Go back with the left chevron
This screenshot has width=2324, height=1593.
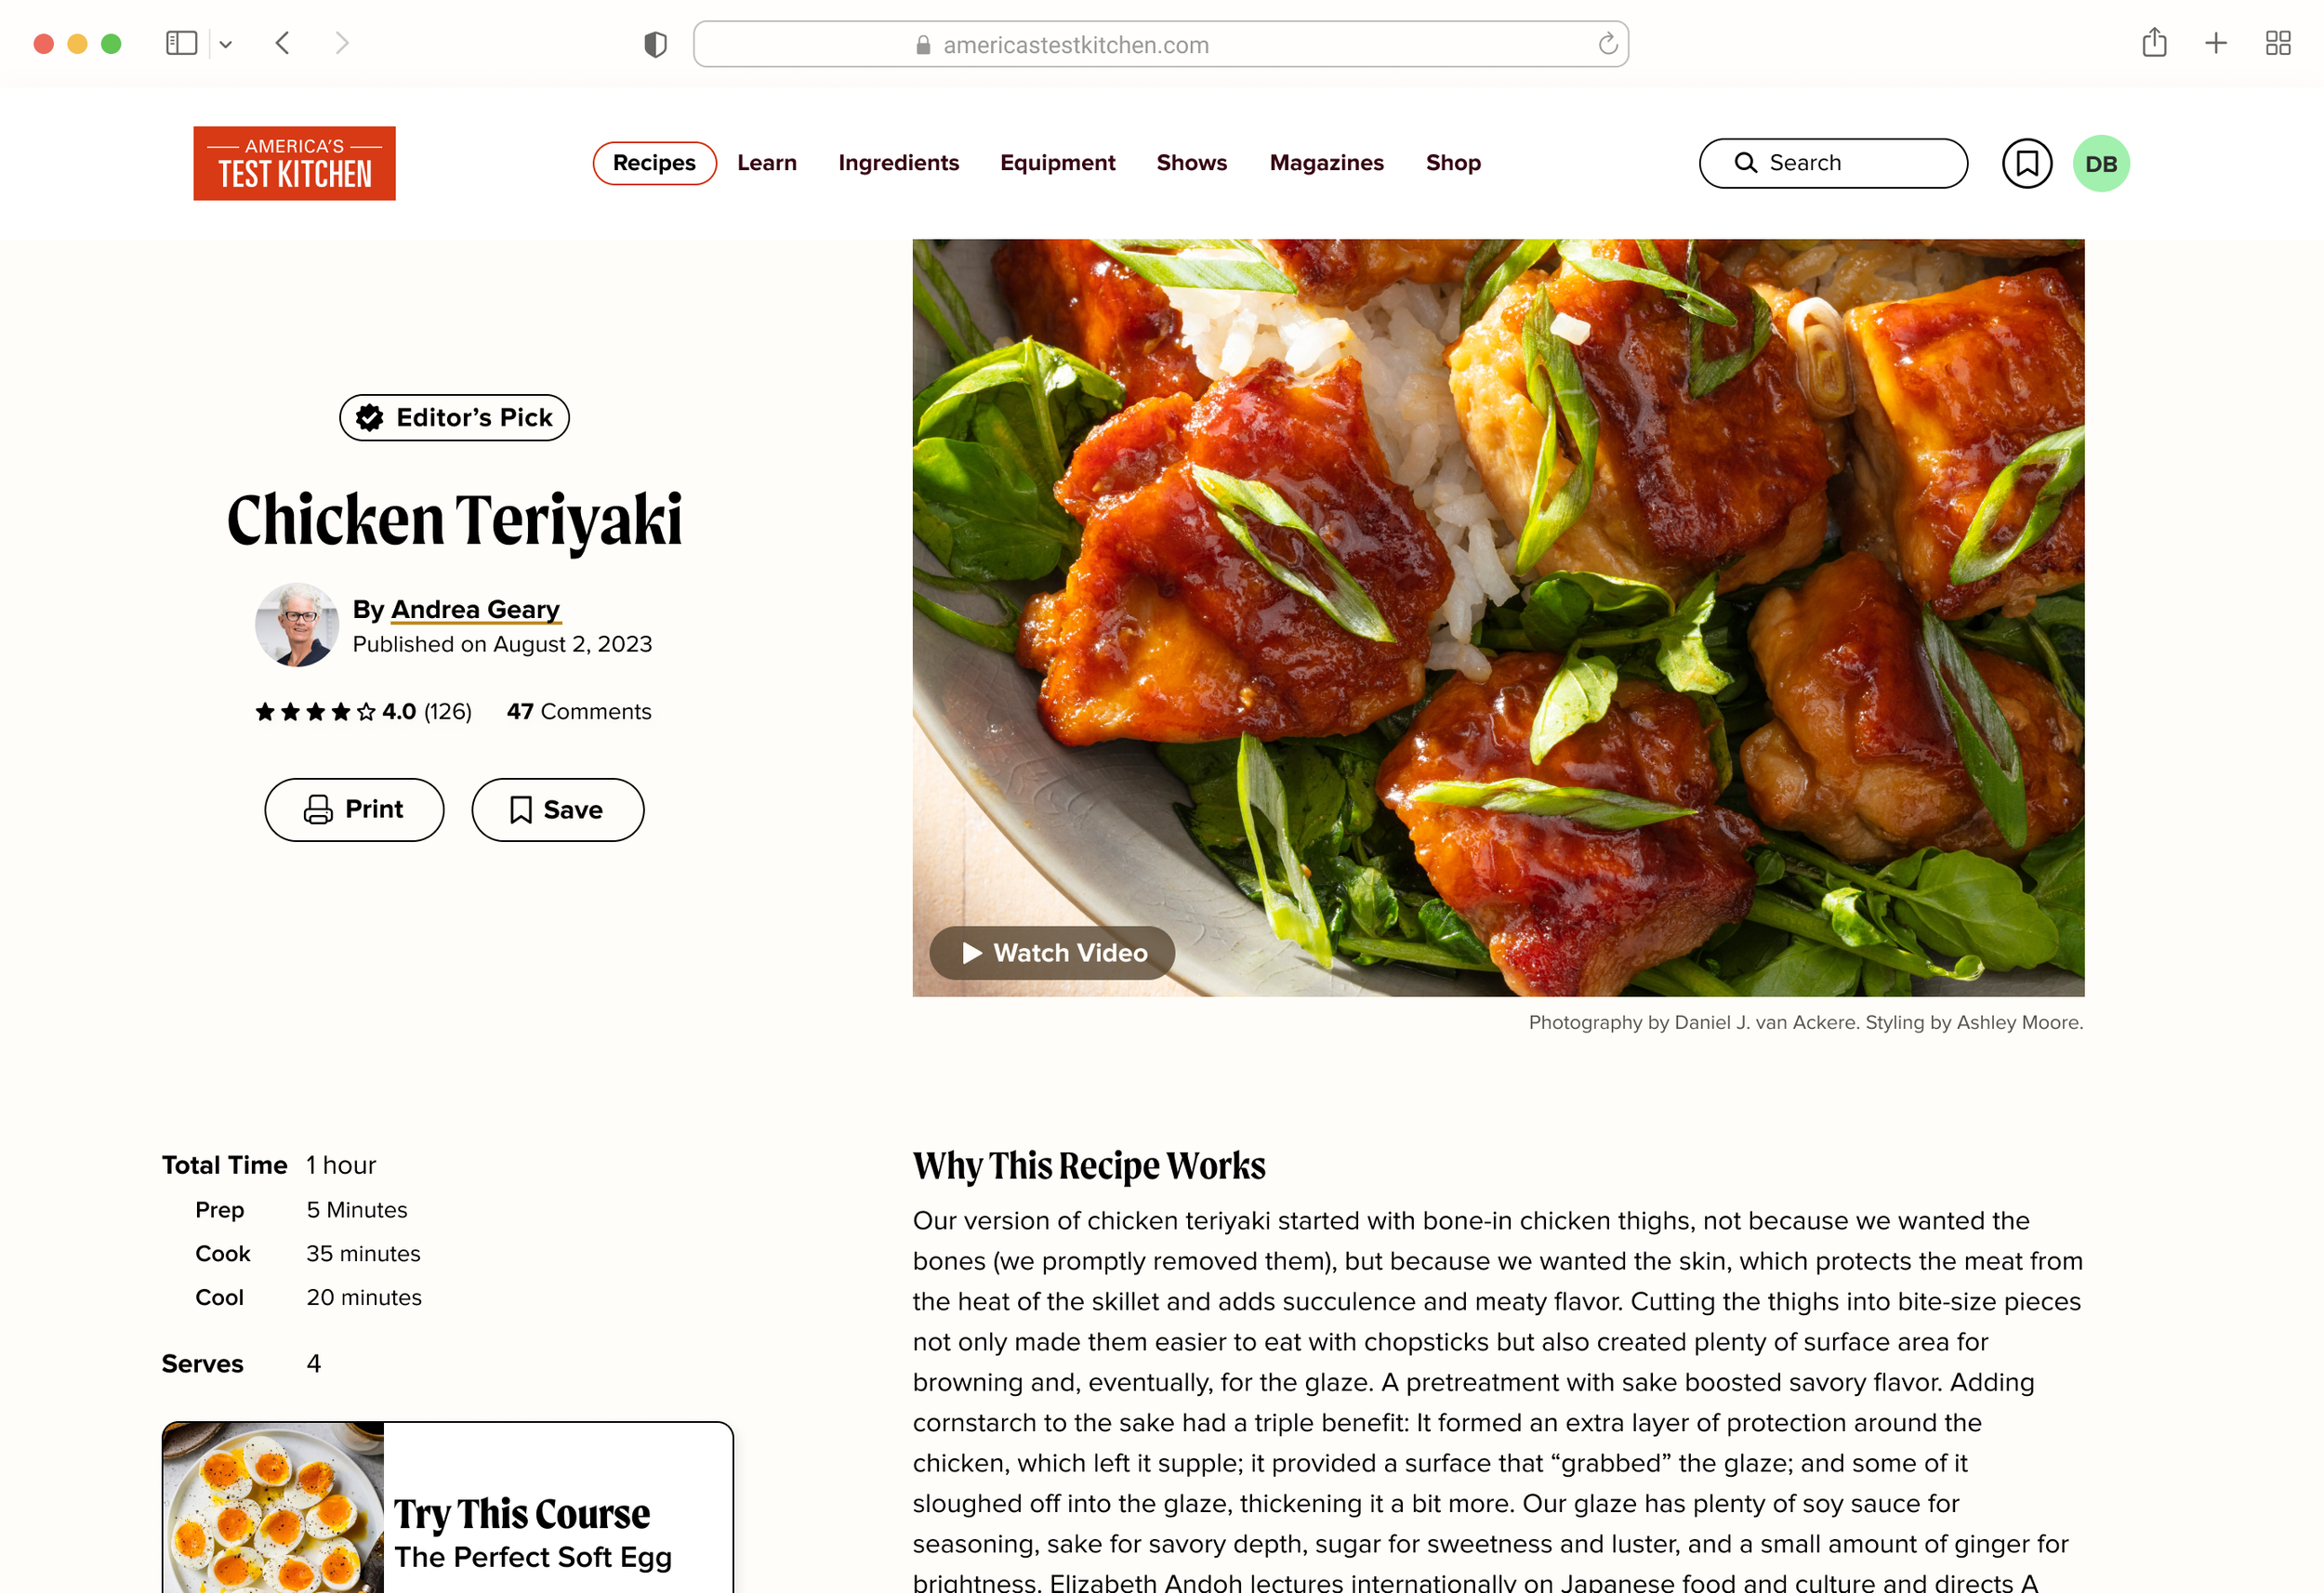283,43
